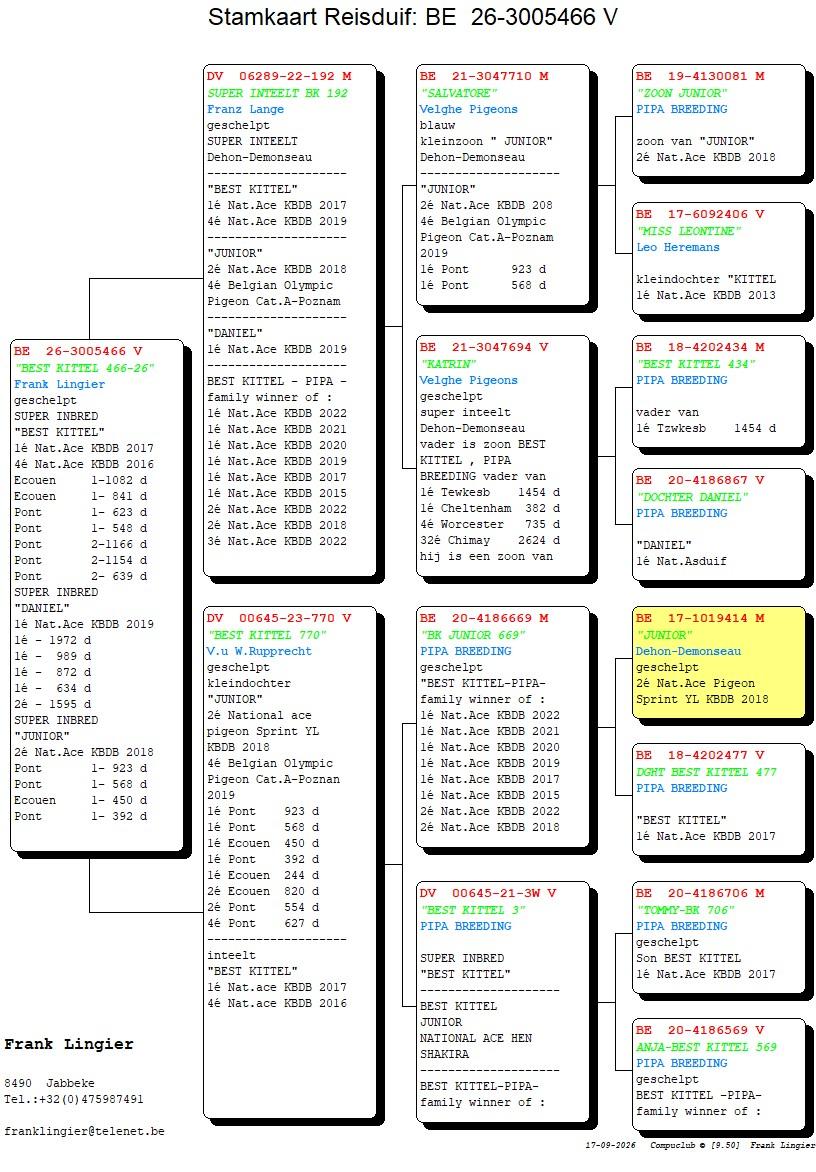Click the title 'Stamkaart Reisduif: BE 26-3005466 V'
Screen dimensions: 816x1172
(x=412, y=16)
